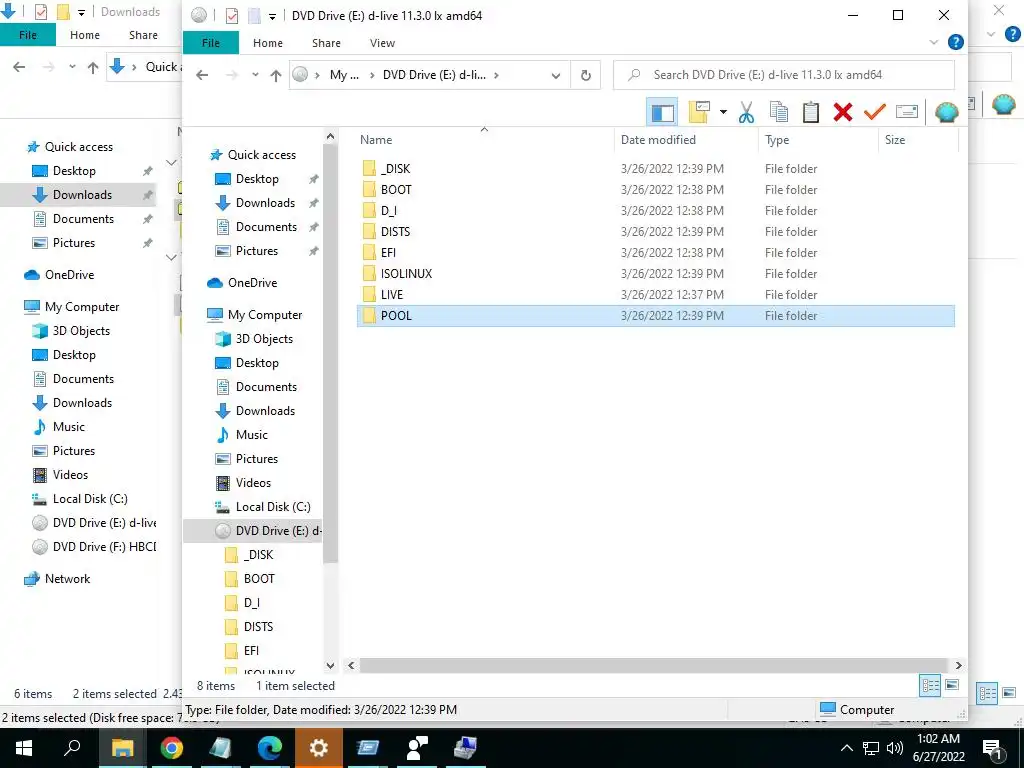Open Classic Explorer settings shell icon
Viewport: 1024px width, 768px height.
tap(946, 112)
